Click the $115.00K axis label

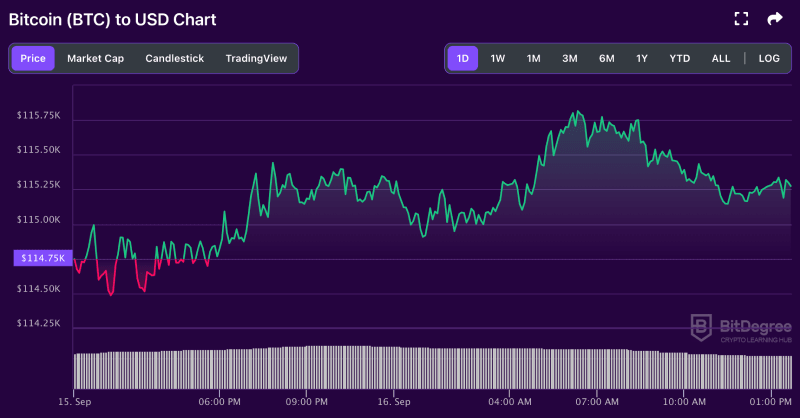point(38,219)
